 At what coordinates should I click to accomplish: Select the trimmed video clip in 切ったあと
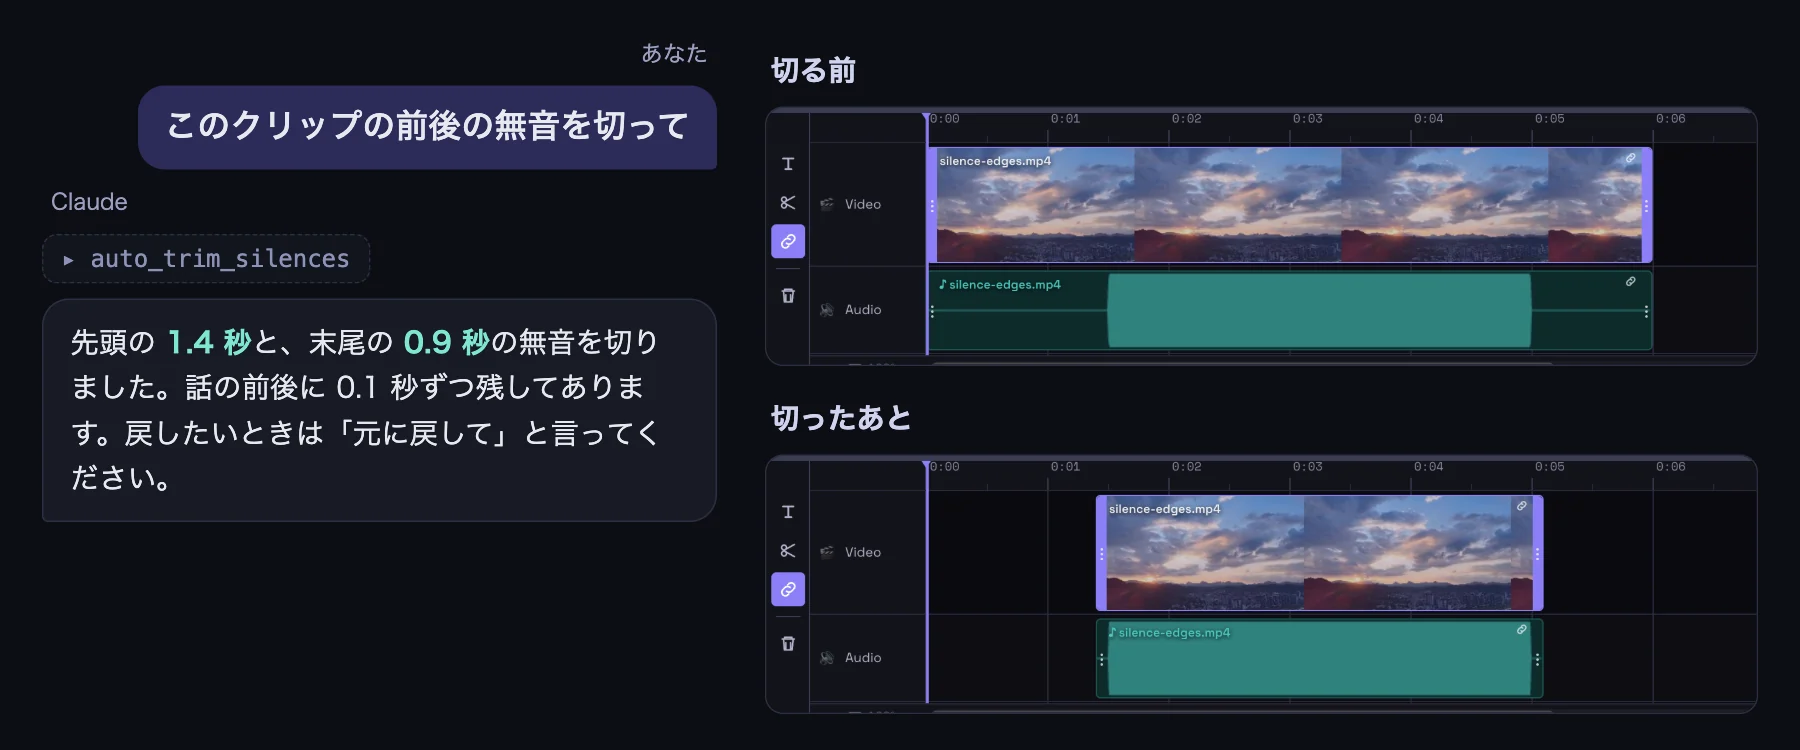pyautogui.click(x=1320, y=553)
